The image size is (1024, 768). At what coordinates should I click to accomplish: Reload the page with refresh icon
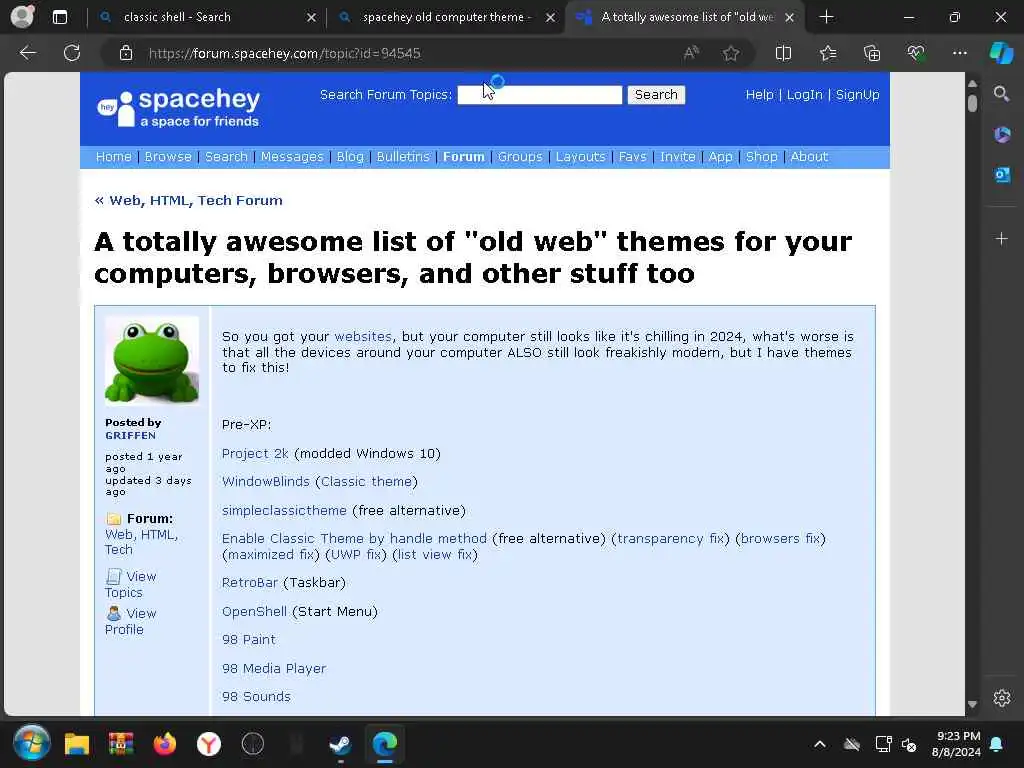(x=72, y=53)
